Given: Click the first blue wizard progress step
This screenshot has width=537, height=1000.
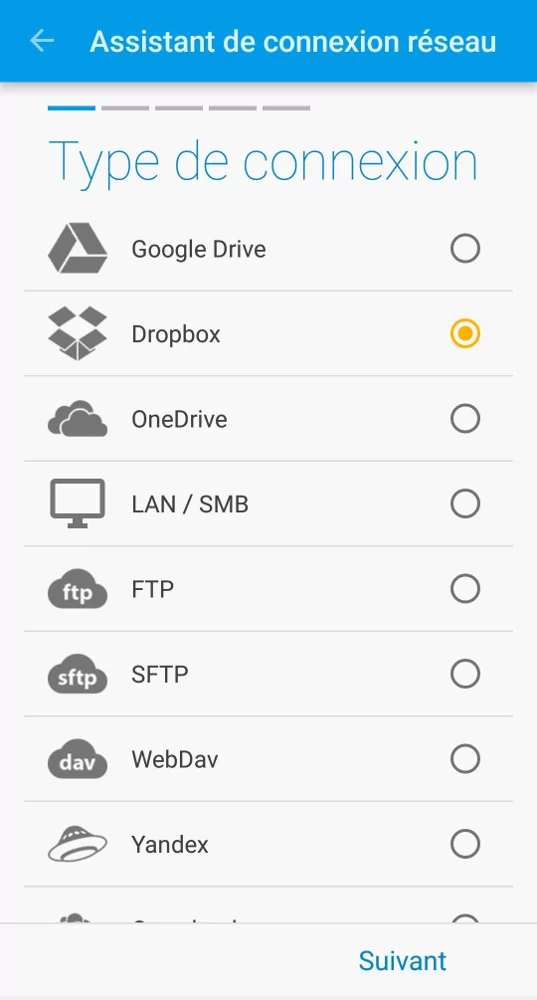Looking at the screenshot, I should 71,108.
